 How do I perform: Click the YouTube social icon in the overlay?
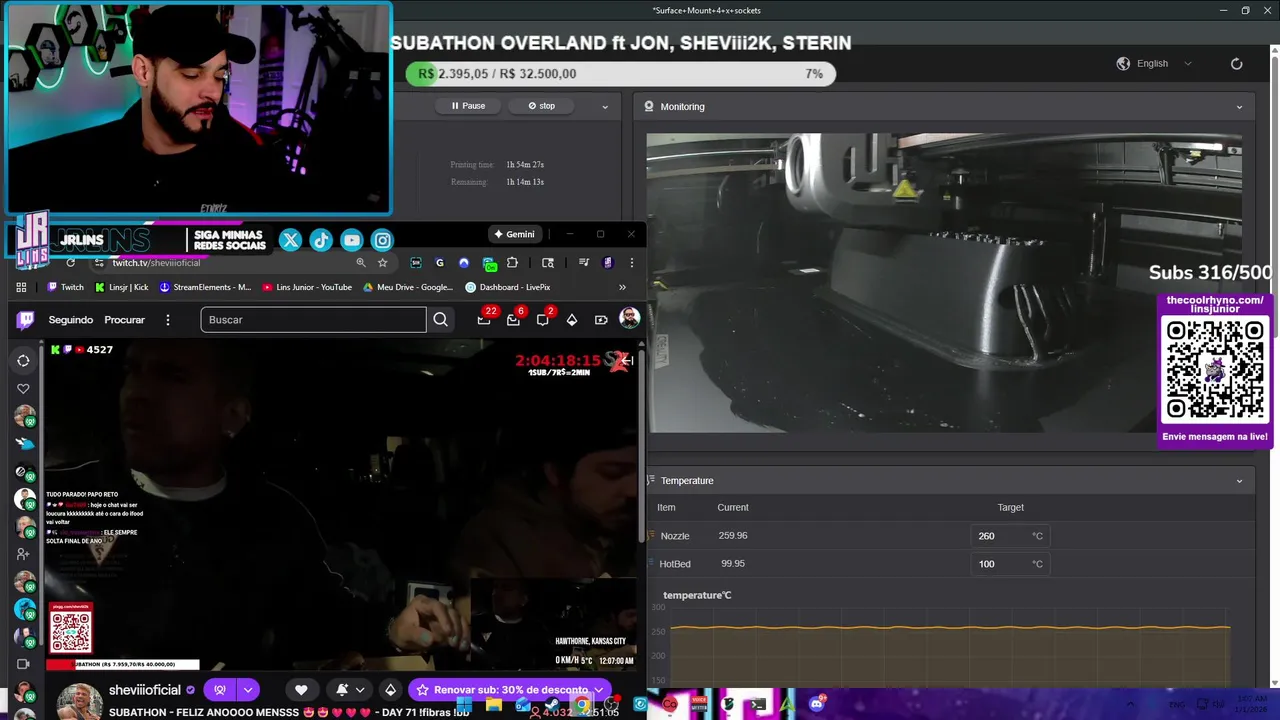coord(352,240)
